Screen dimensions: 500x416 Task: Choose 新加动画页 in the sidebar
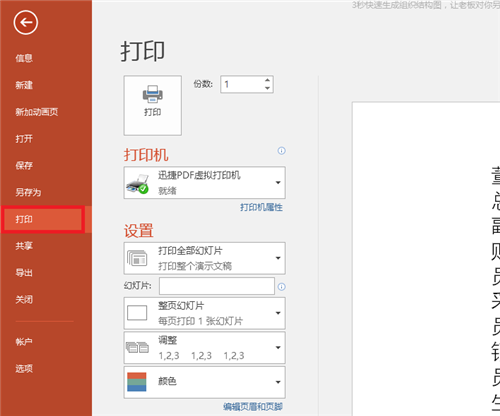[37, 112]
